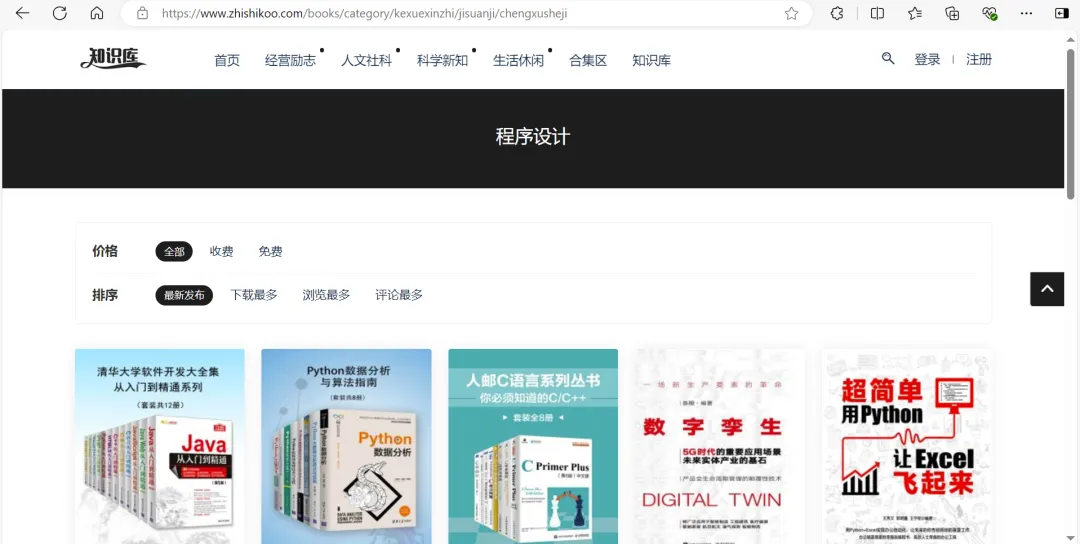Open the Python数据分析与算法指南 book cover
The width and height of the screenshot is (1080, 544).
346,446
